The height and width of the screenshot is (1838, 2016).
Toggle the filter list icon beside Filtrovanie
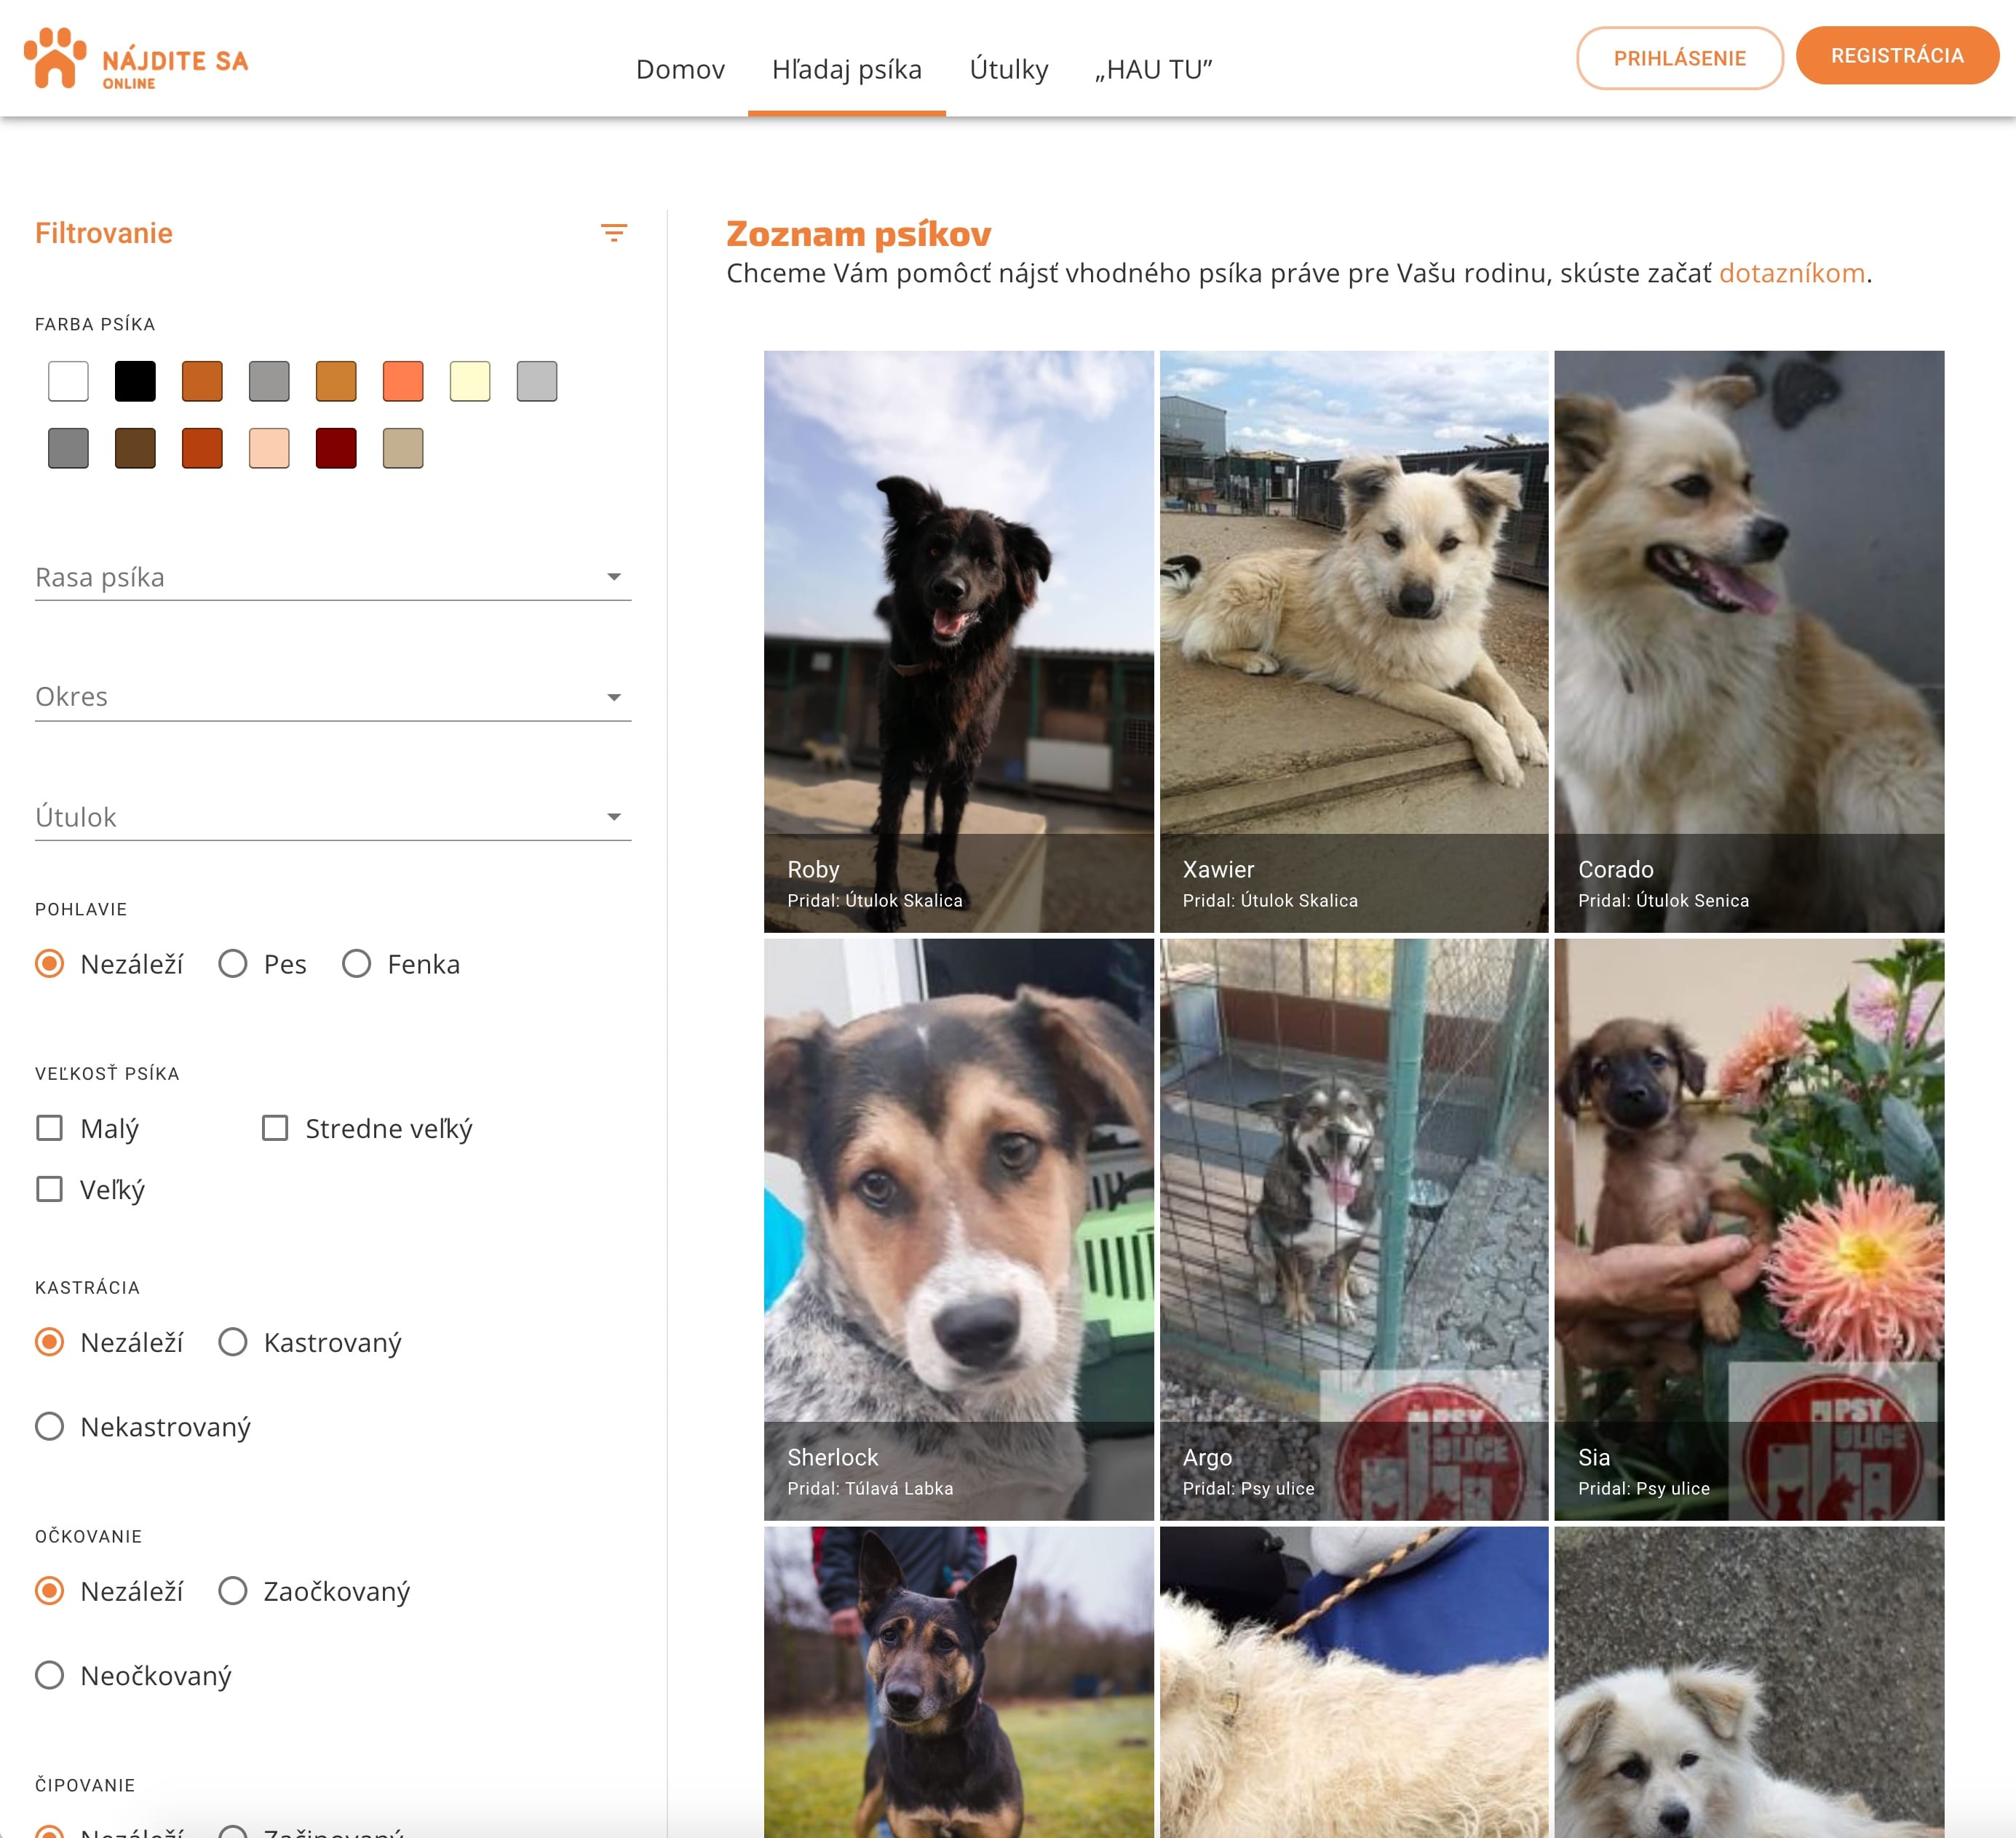pos(614,233)
